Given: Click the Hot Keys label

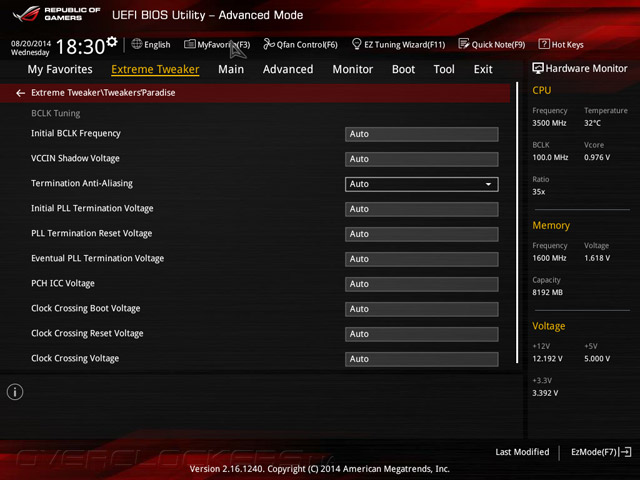Looking at the screenshot, I should (x=567, y=44).
